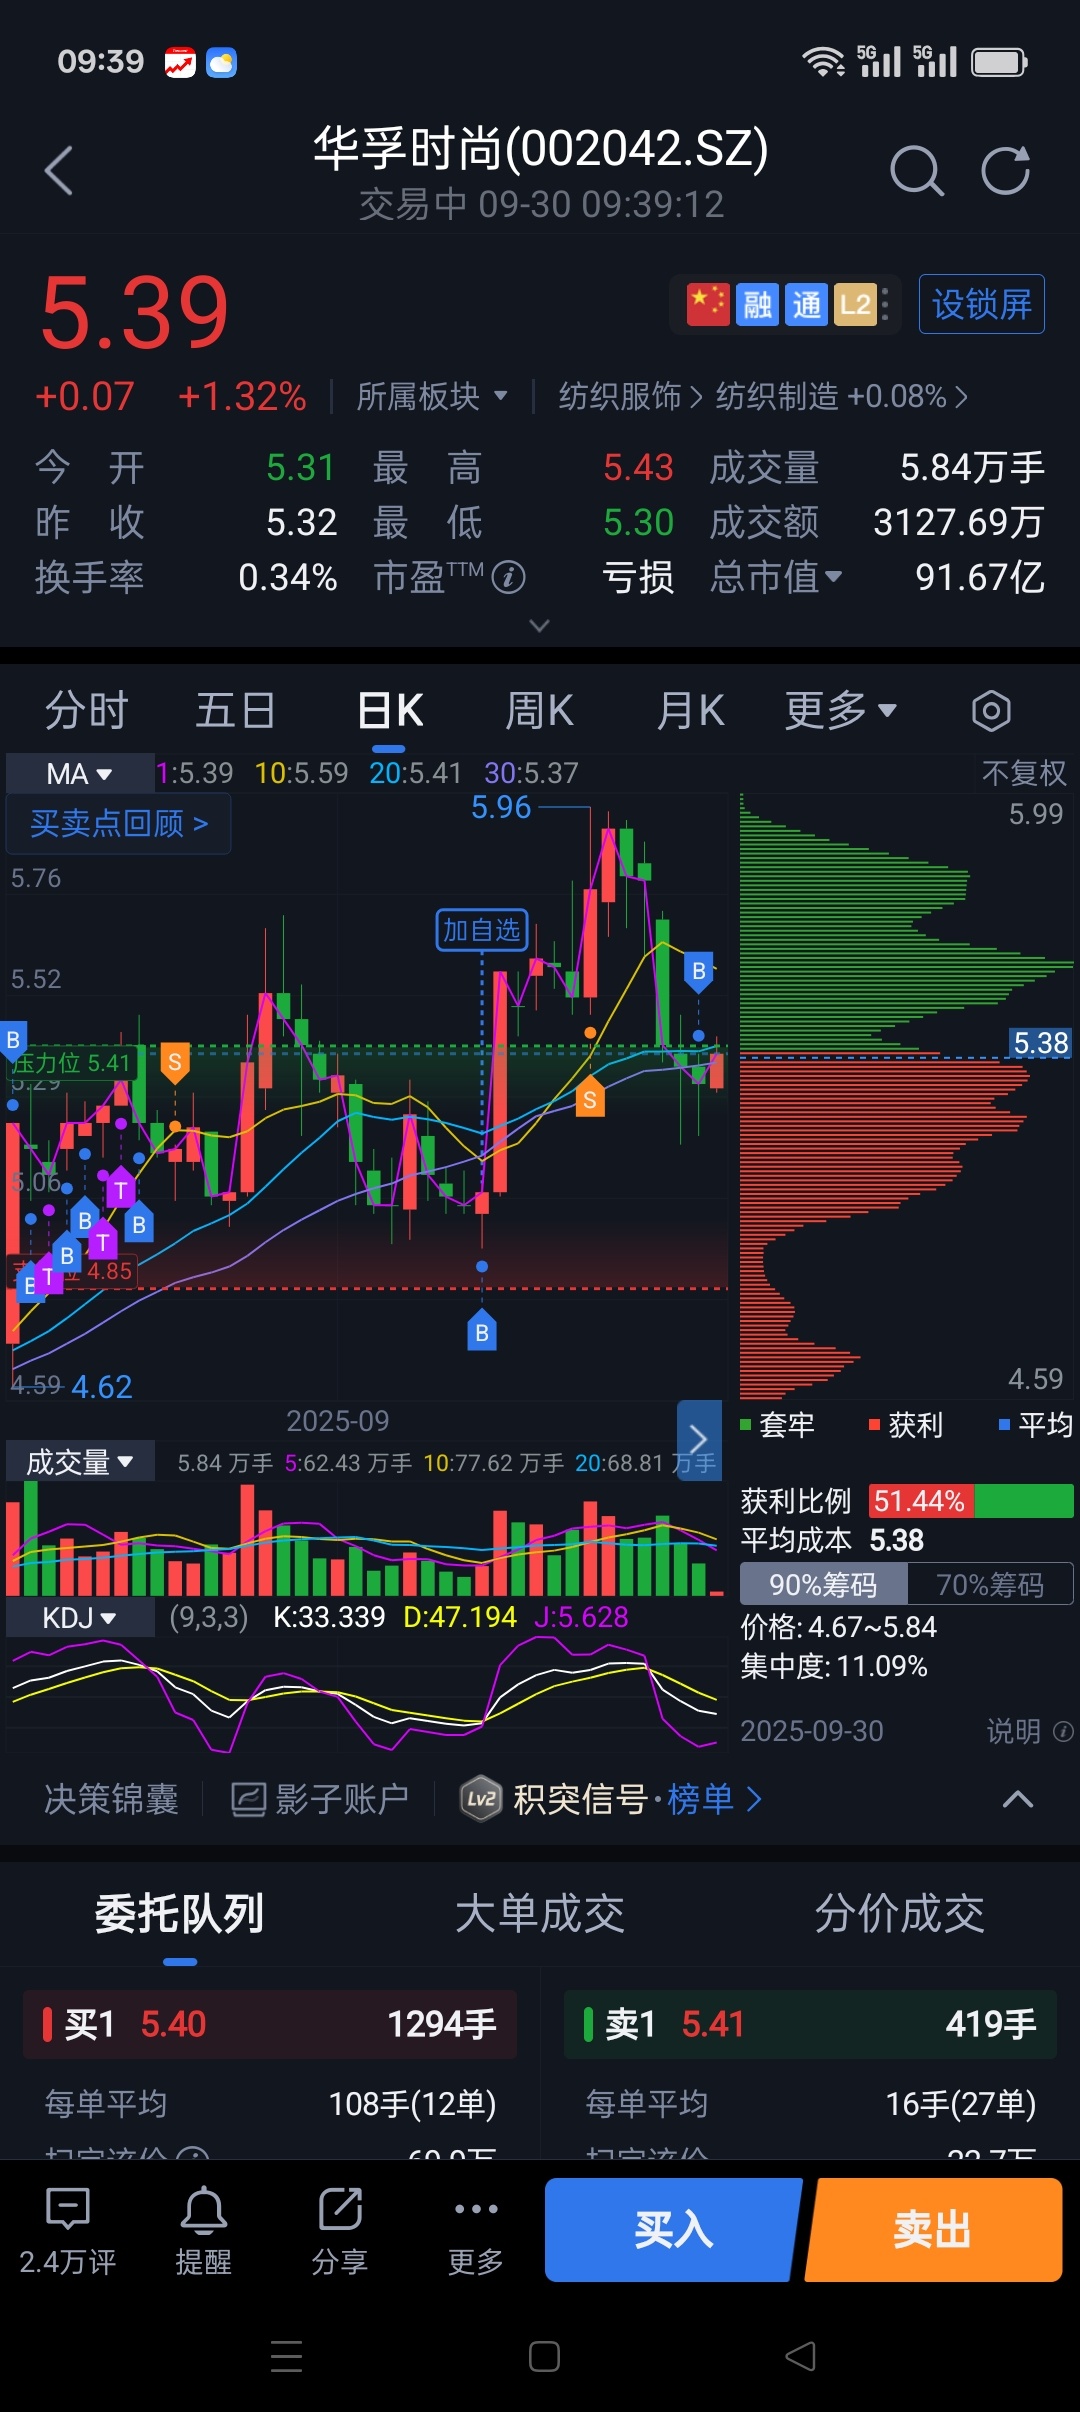1080x2412 pixels.
Task: Switch to 委托队列 tab
Action: 180,1914
